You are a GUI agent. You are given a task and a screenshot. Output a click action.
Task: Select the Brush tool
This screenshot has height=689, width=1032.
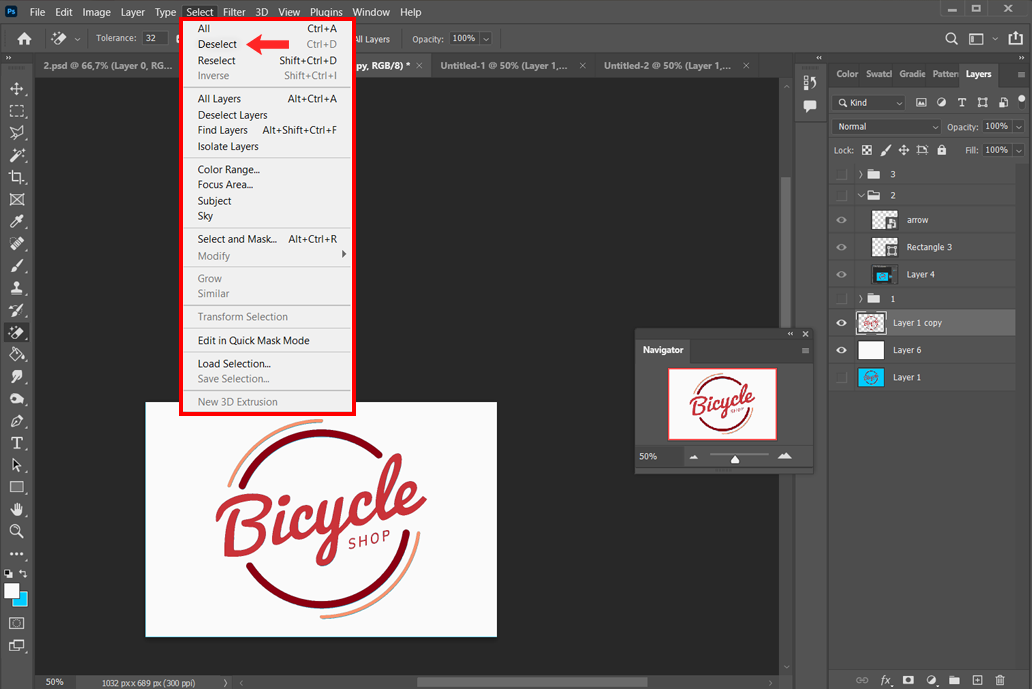point(17,266)
